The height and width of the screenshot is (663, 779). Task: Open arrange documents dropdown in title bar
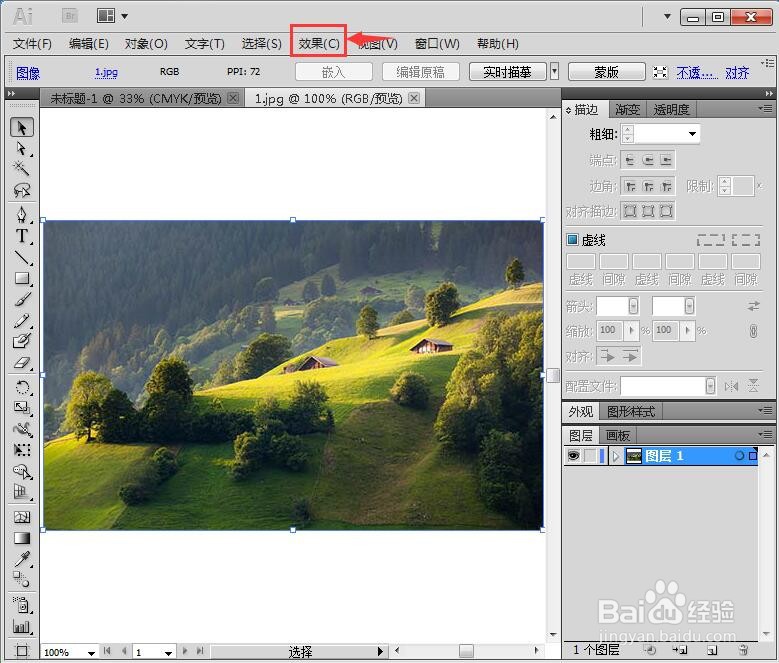(125, 16)
